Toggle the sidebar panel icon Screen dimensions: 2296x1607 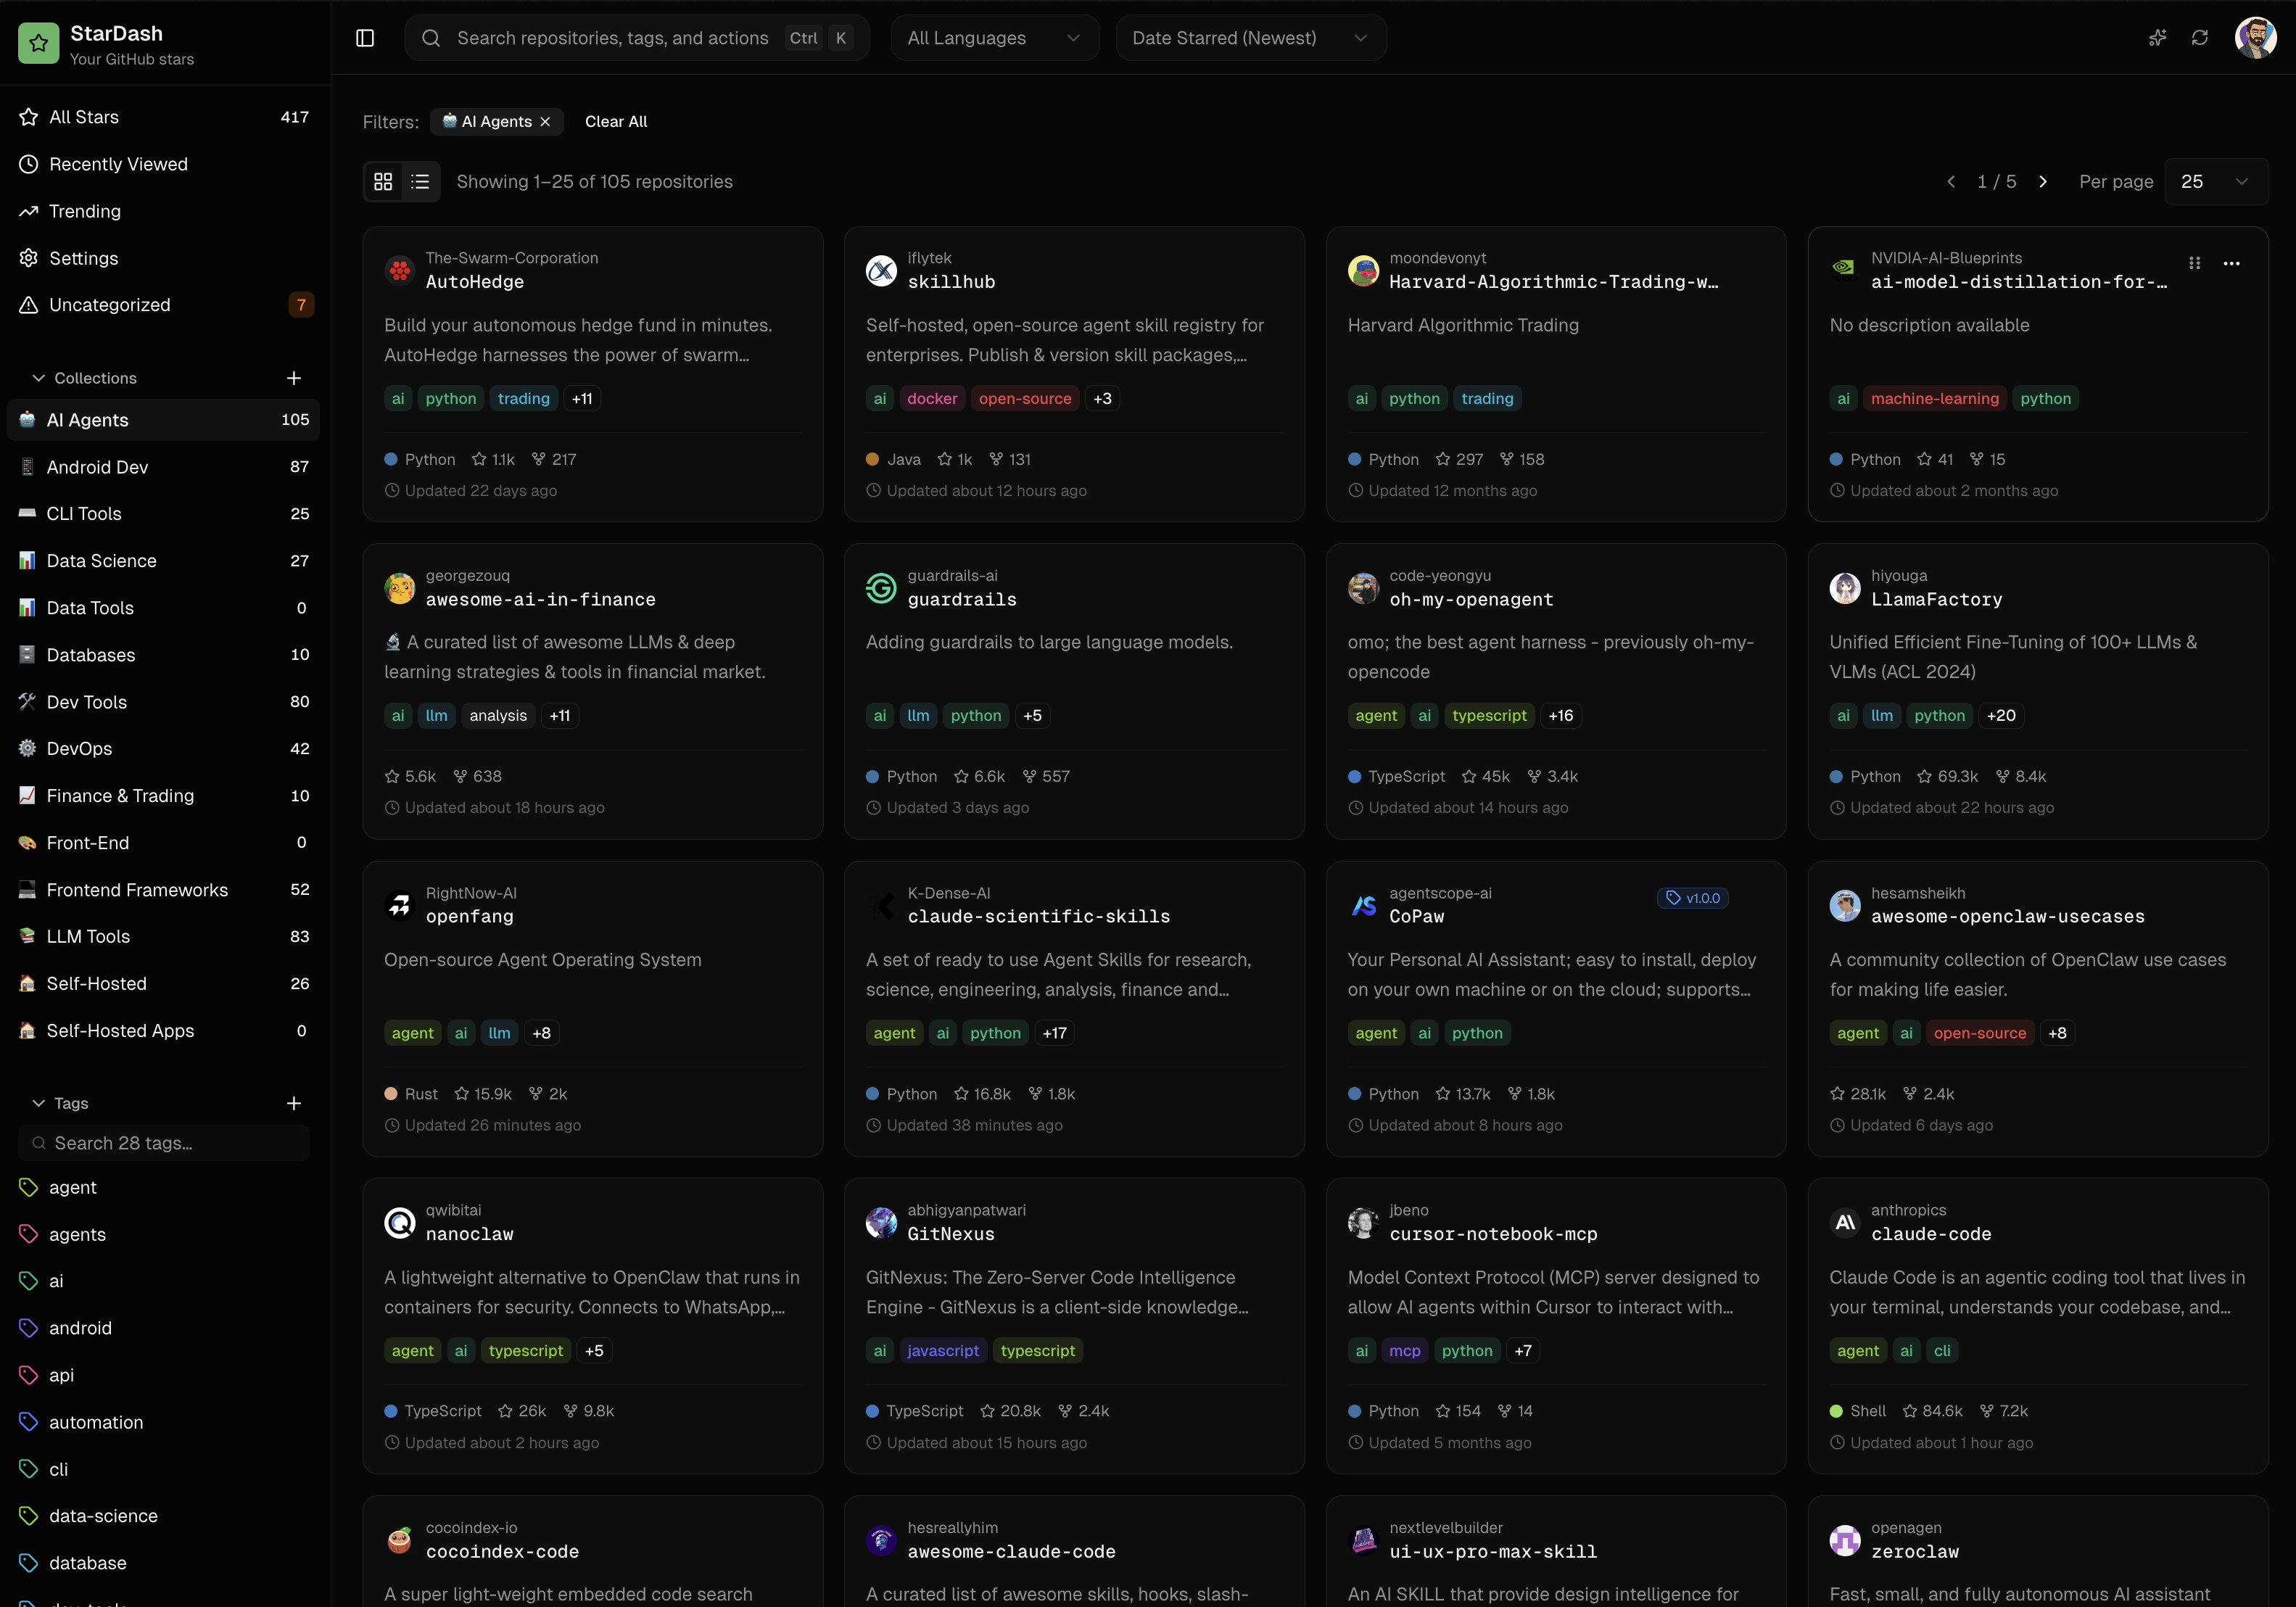pos(365,38)
